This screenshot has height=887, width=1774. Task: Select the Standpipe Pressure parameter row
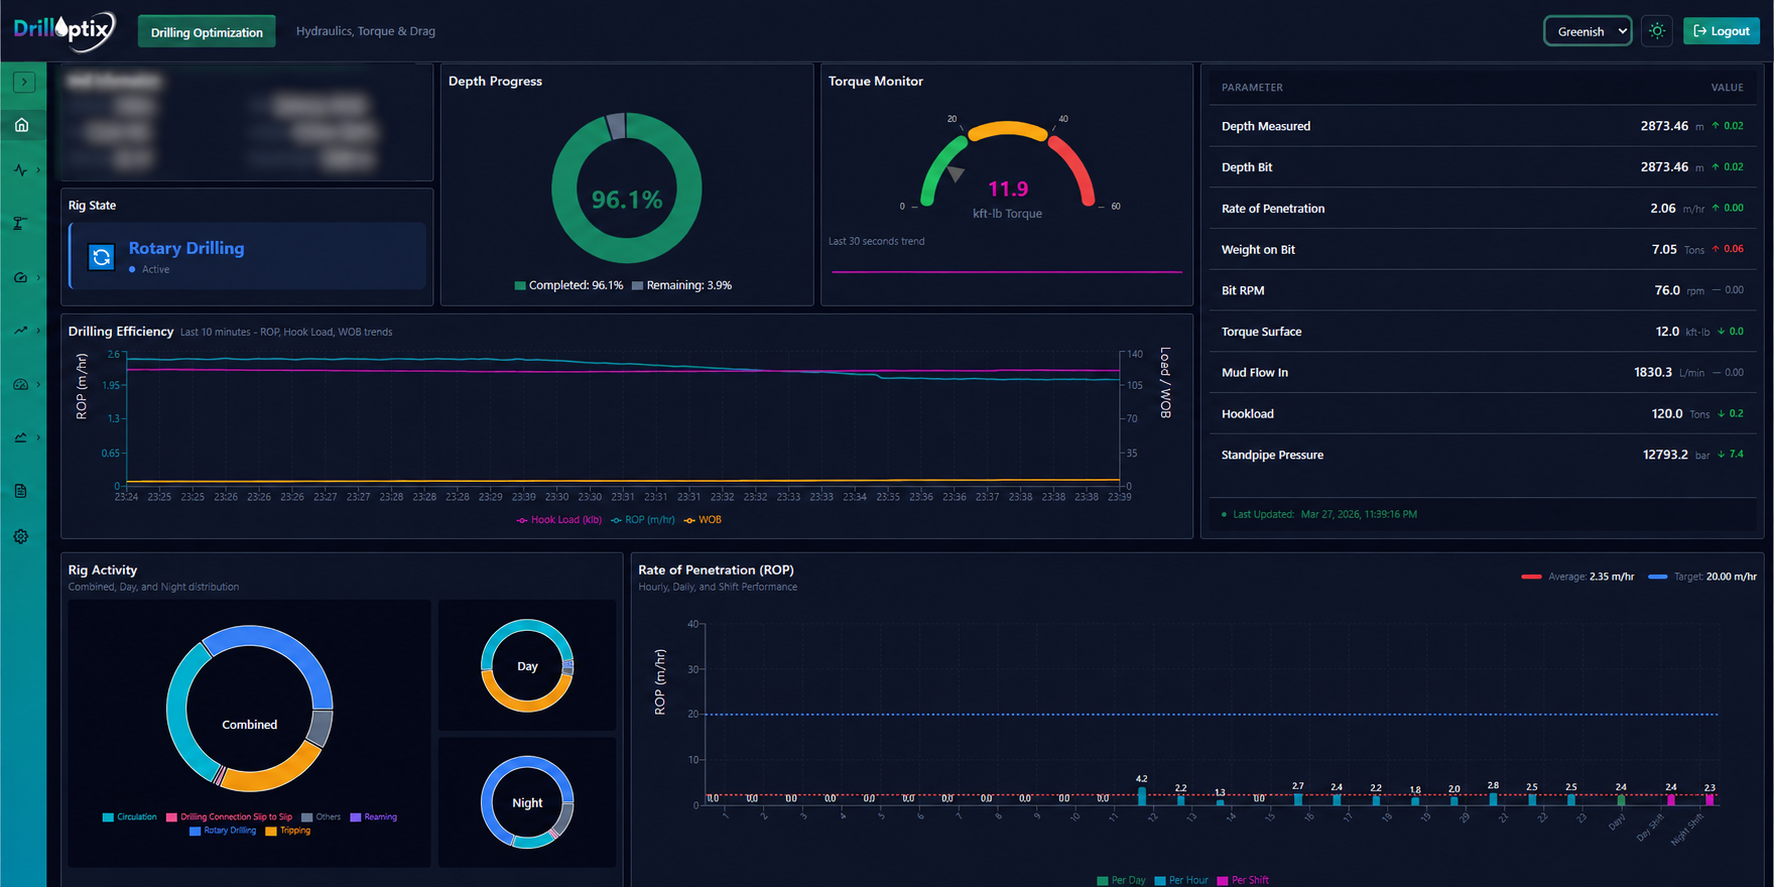point(1482,454)
